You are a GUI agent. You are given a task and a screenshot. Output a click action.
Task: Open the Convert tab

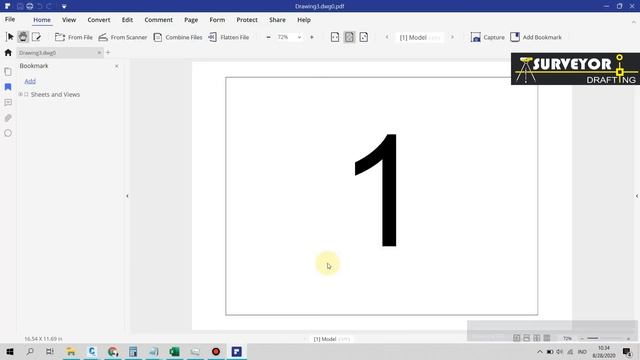(99, 20)
